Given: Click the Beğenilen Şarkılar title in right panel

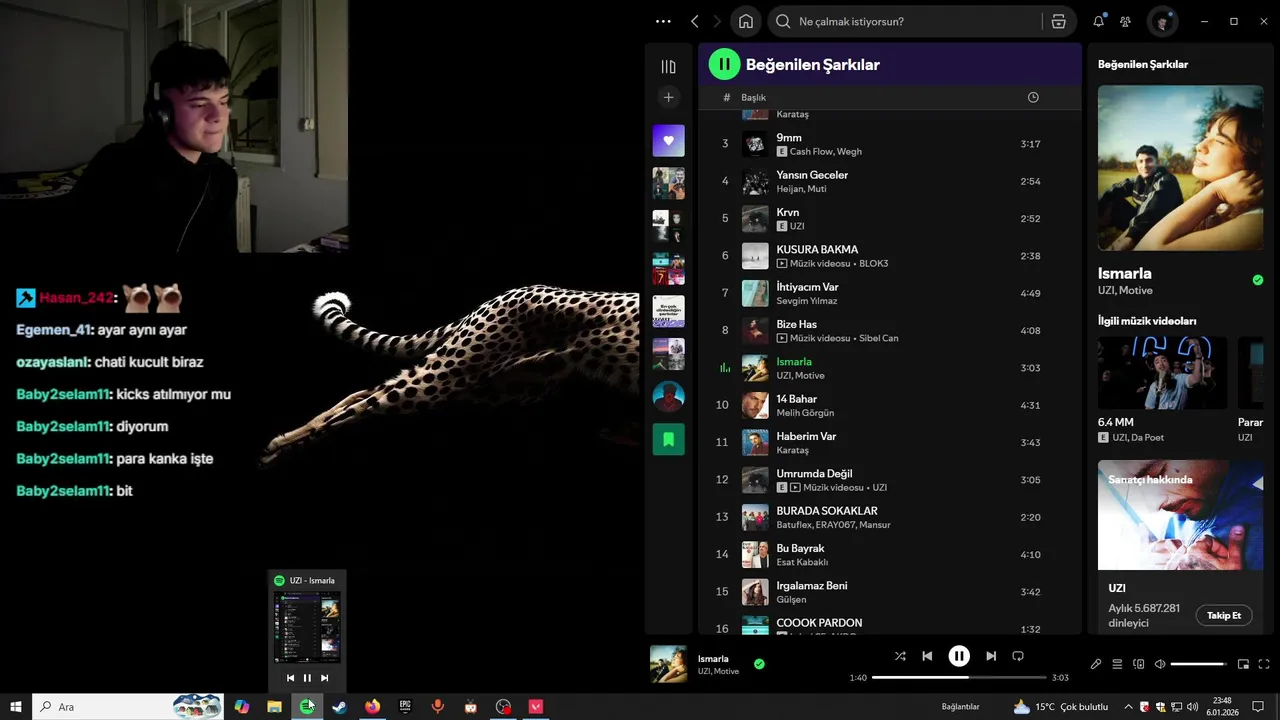Looking at the screenshot, I should pos(1143,64).
